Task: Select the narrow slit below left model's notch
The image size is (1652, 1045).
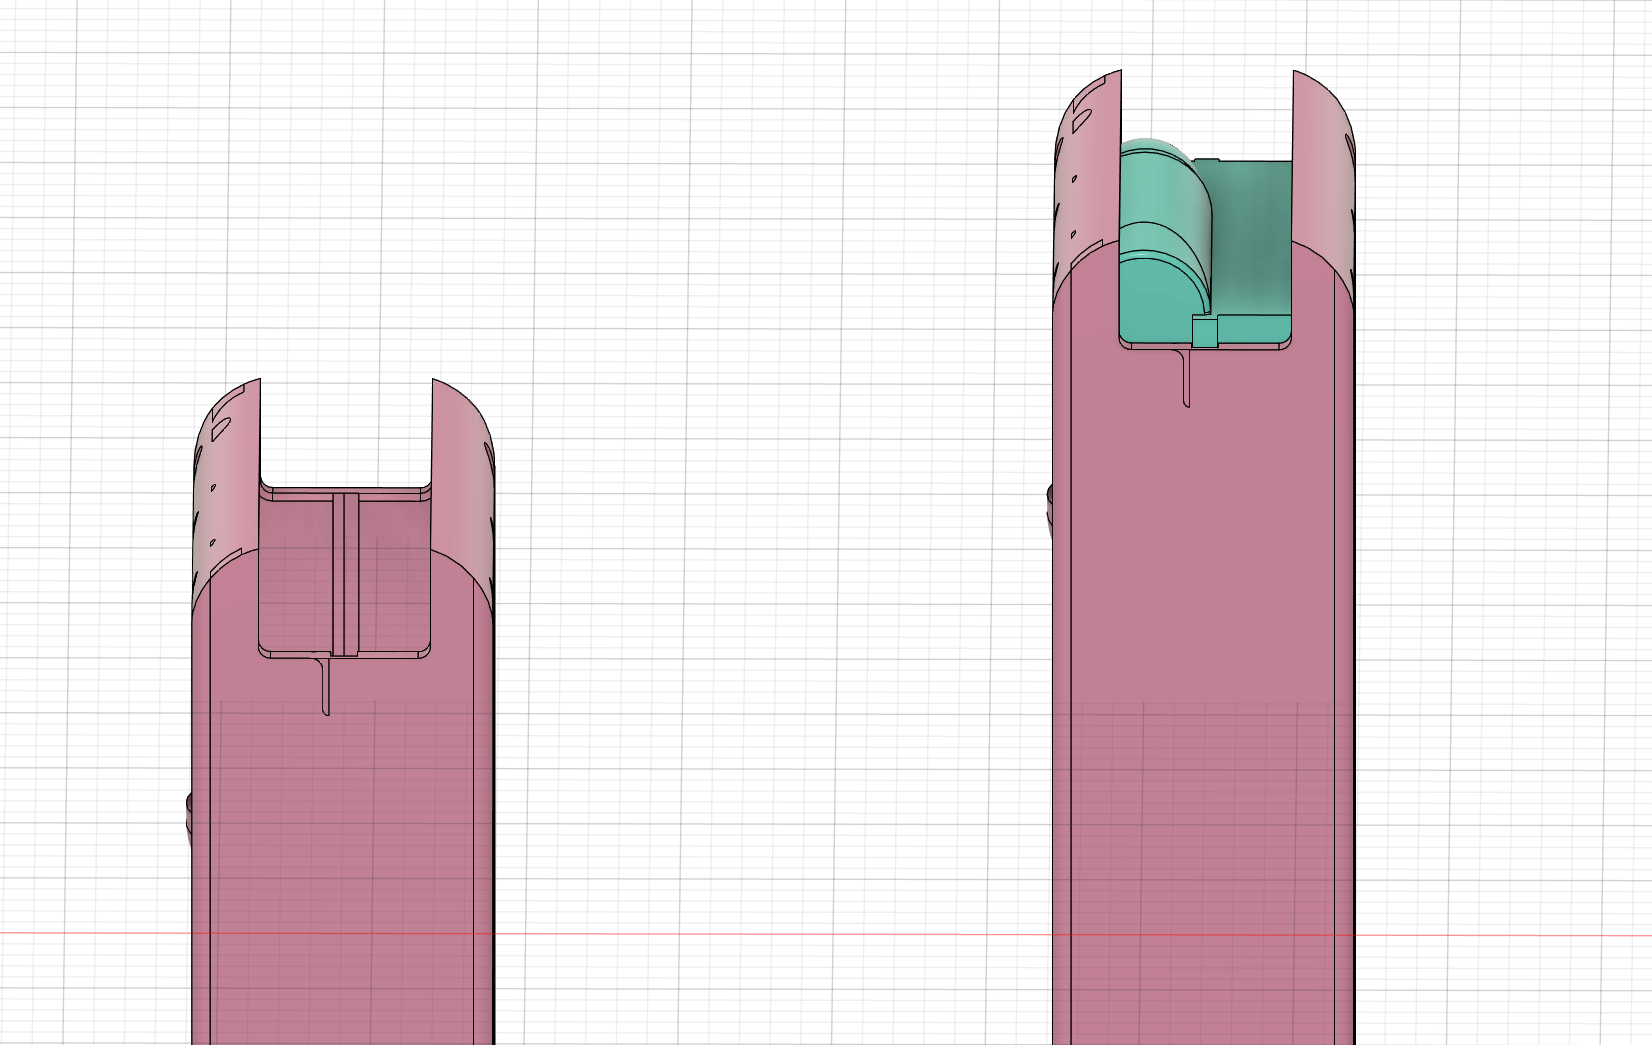Action: [x=324, y=686]
